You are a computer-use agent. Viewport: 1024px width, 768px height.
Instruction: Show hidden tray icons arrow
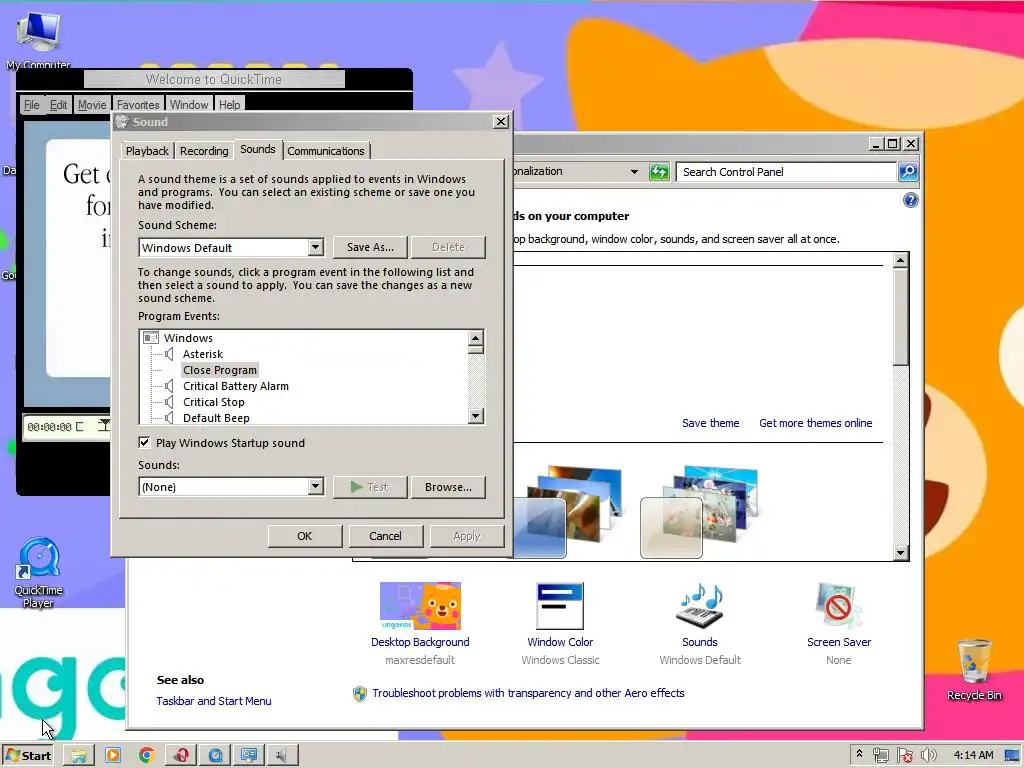pyautogui.click(x=859, y=754)
